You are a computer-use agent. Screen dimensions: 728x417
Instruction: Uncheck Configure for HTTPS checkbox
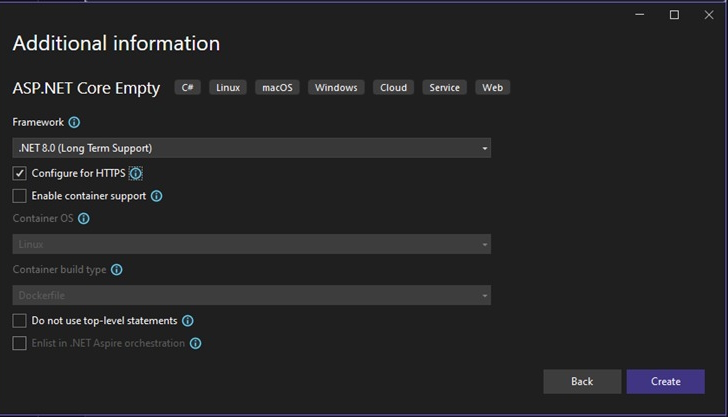(x=20, y=173)
